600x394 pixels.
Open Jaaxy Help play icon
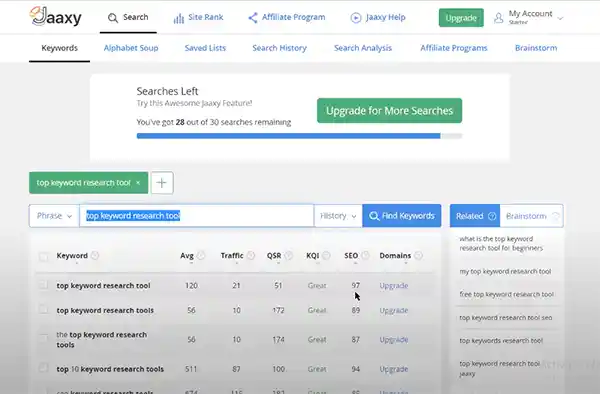pos(355,18)
